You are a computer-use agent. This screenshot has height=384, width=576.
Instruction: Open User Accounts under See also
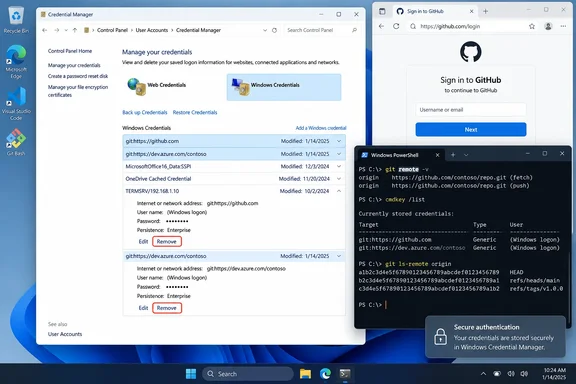[65, 334]
